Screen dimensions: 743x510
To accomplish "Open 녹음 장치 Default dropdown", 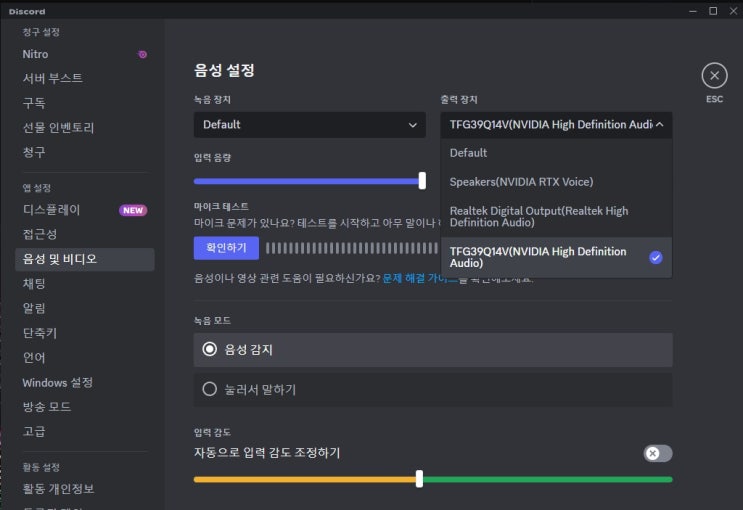I will [309, 125].
